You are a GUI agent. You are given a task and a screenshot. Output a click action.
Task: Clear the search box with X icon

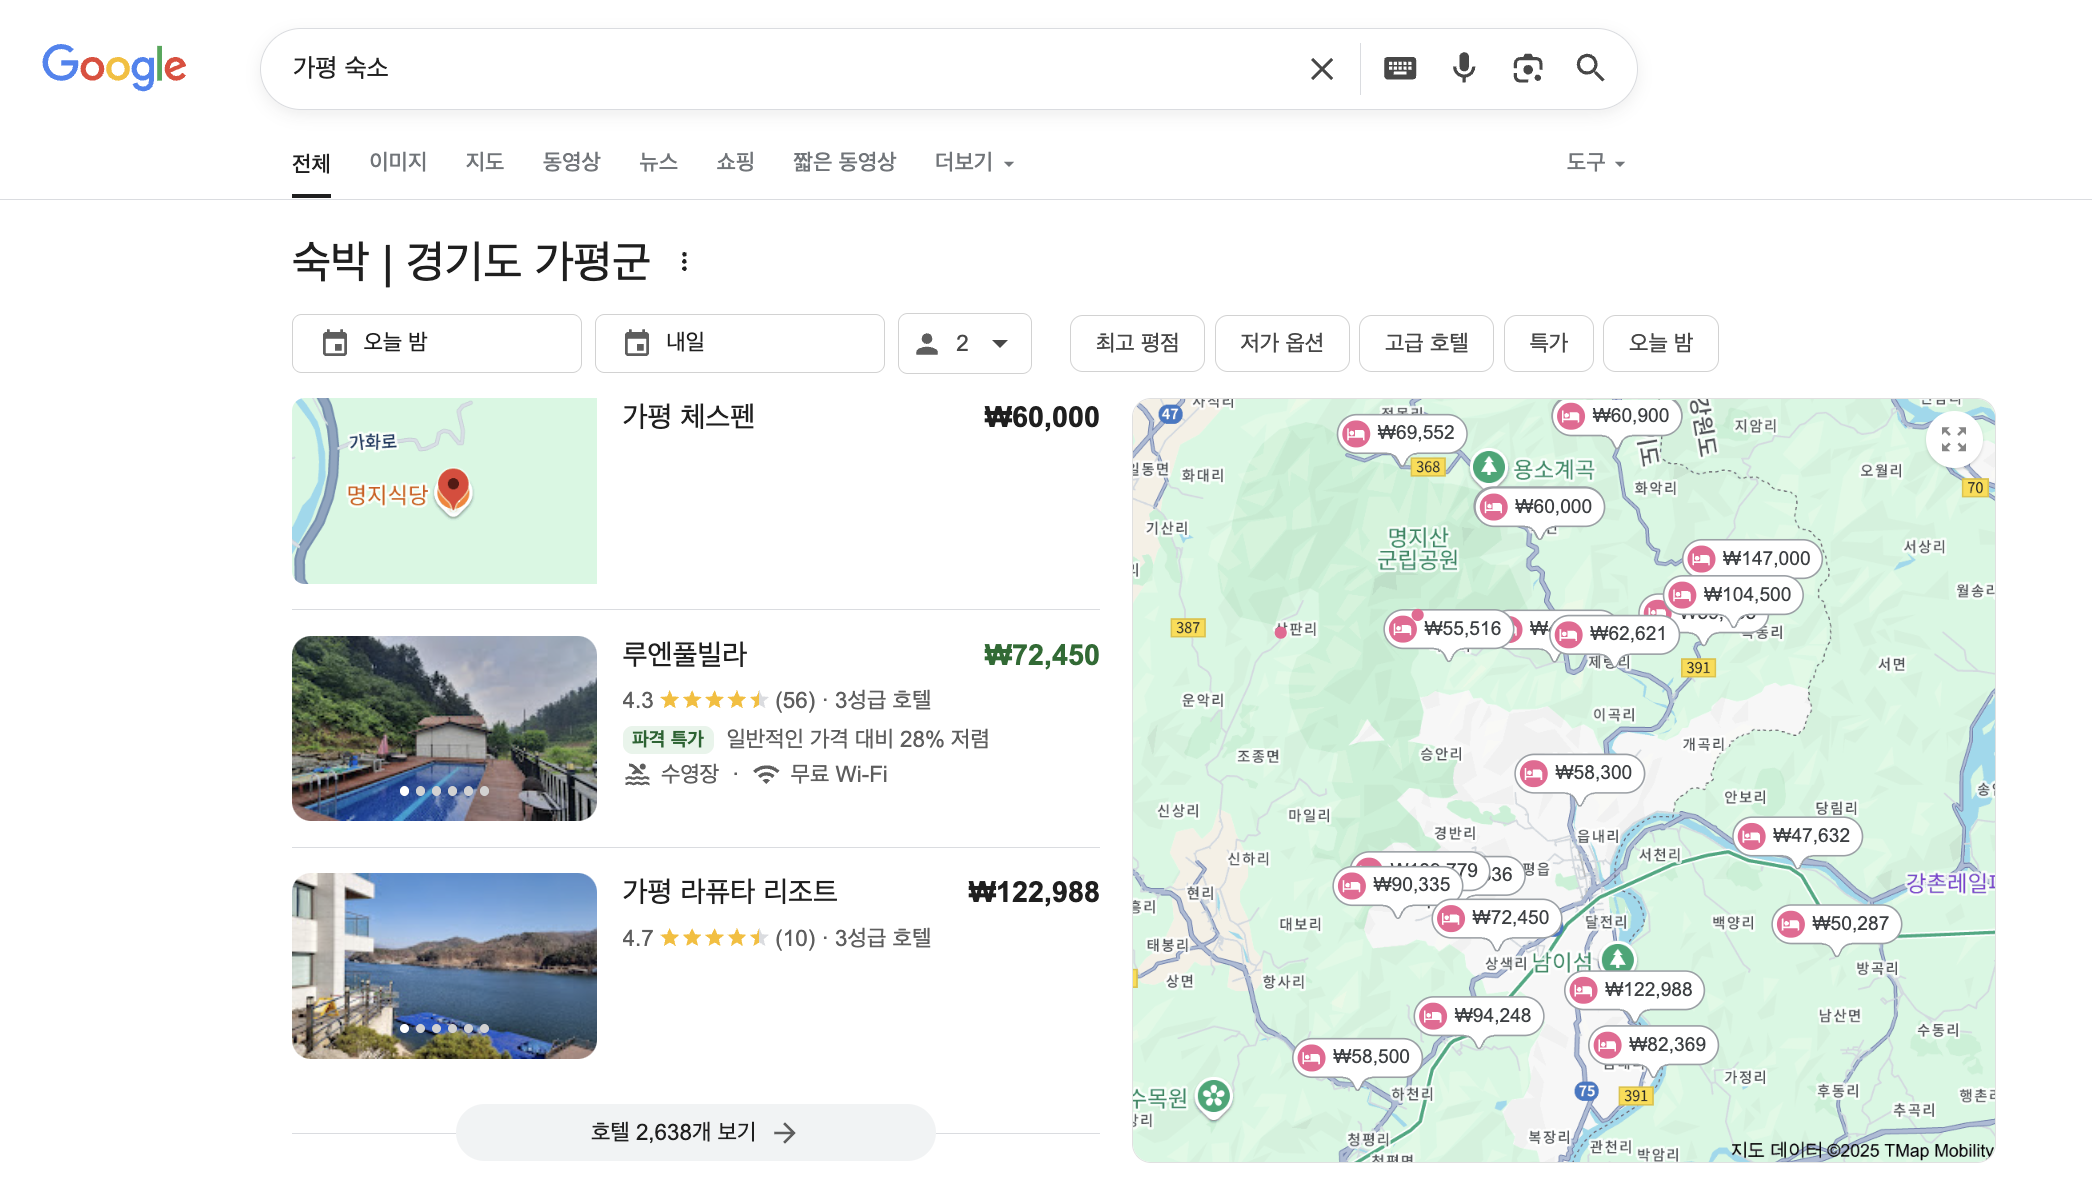[x=1321, y=68]
